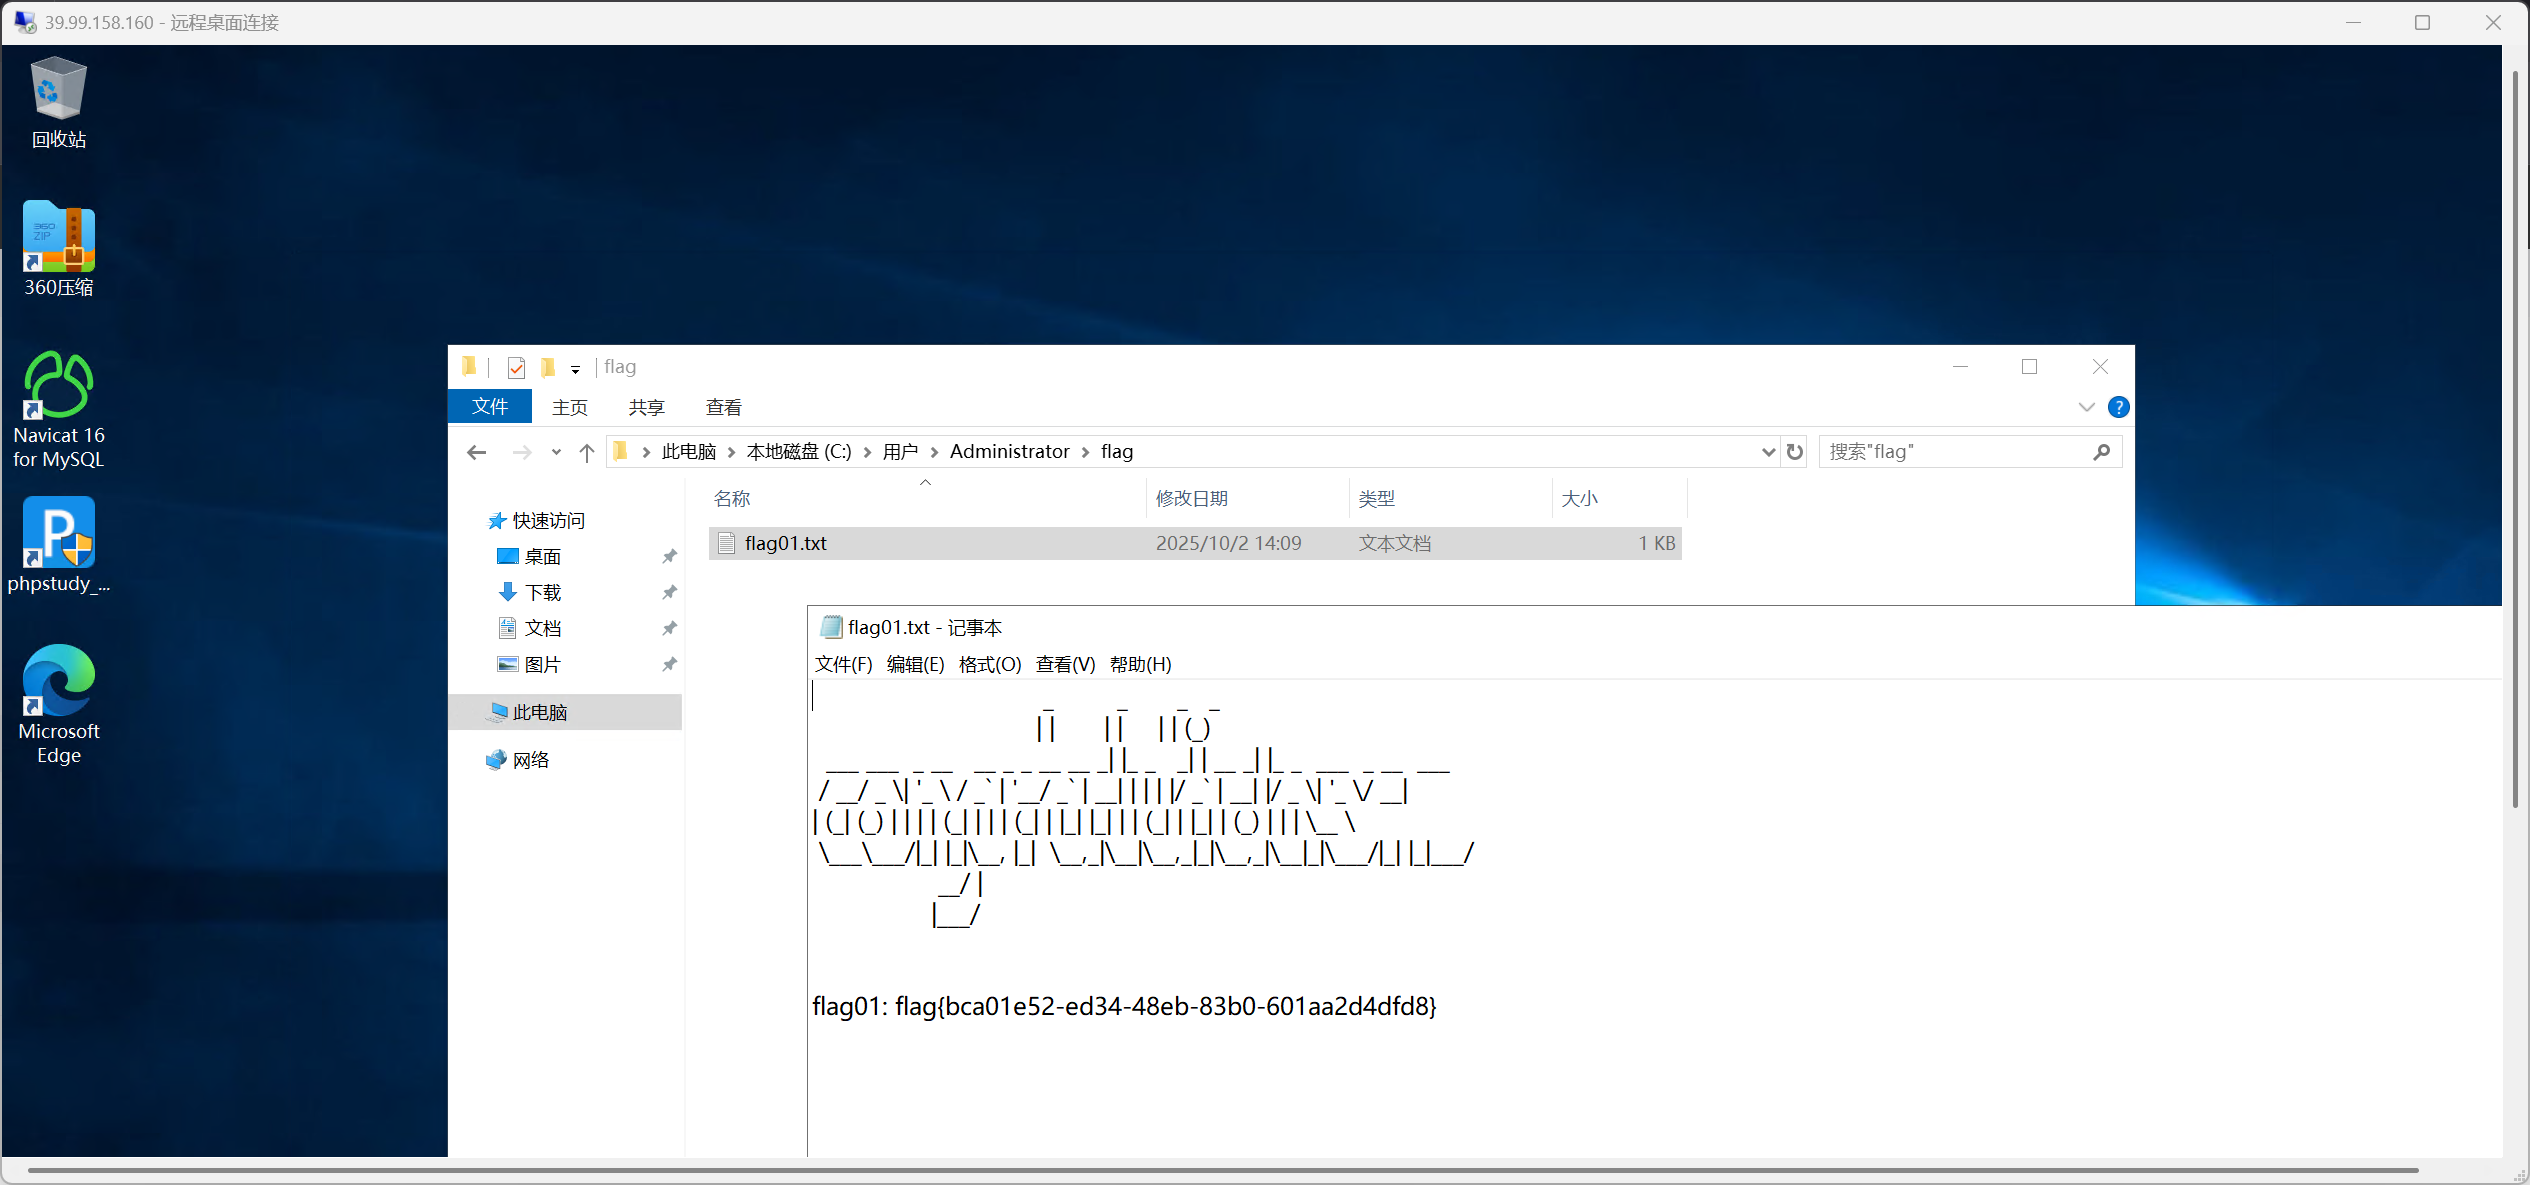Click the Explorer back arrow
Image resolution: width=2530 pixels, height=1185 pixels.
tap(477, 452)
